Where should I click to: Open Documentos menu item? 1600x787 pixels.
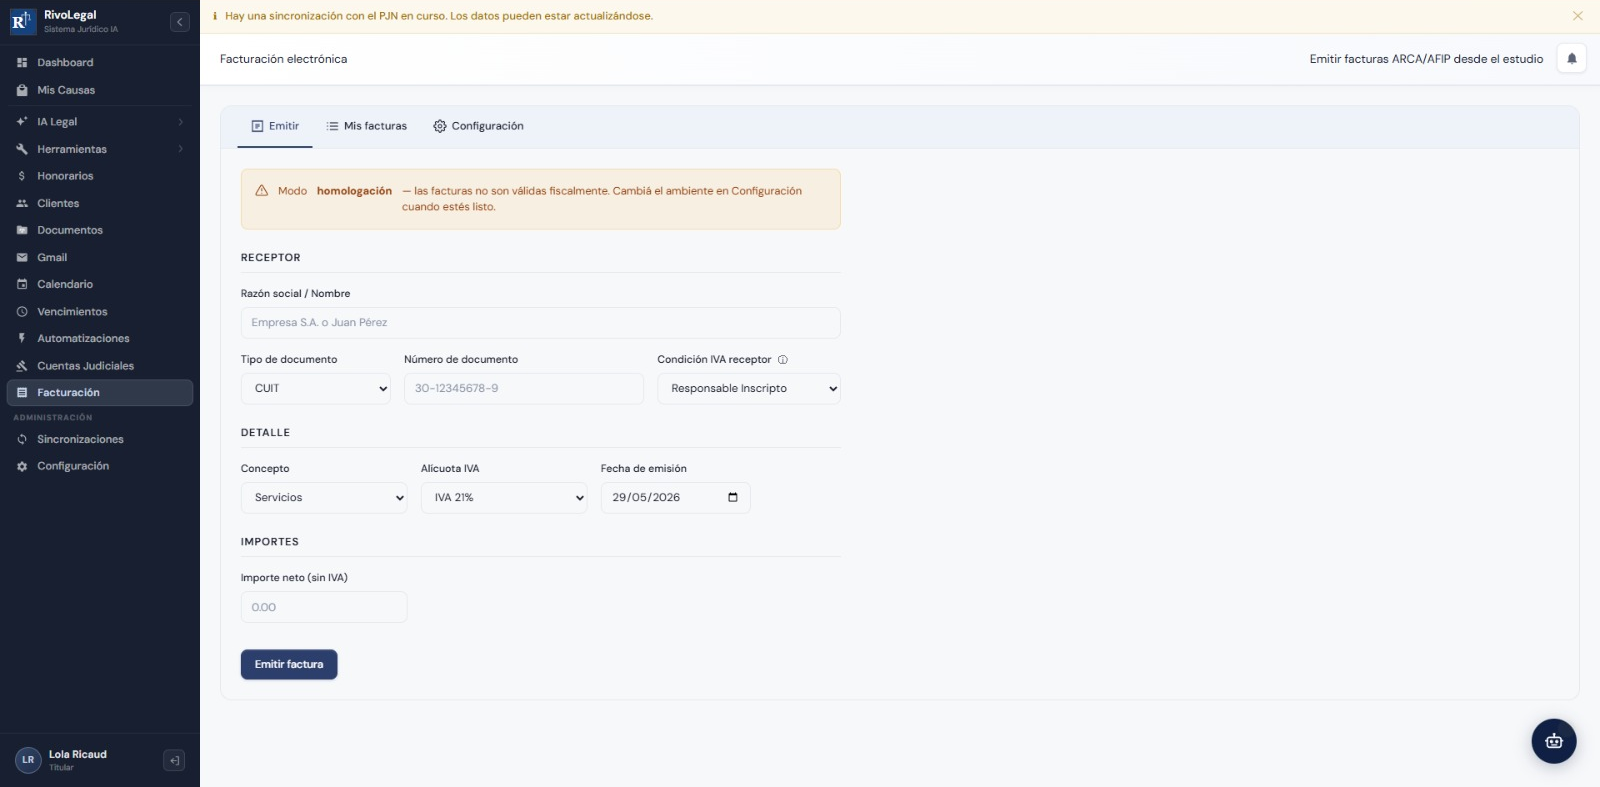[x=100, y=230]
